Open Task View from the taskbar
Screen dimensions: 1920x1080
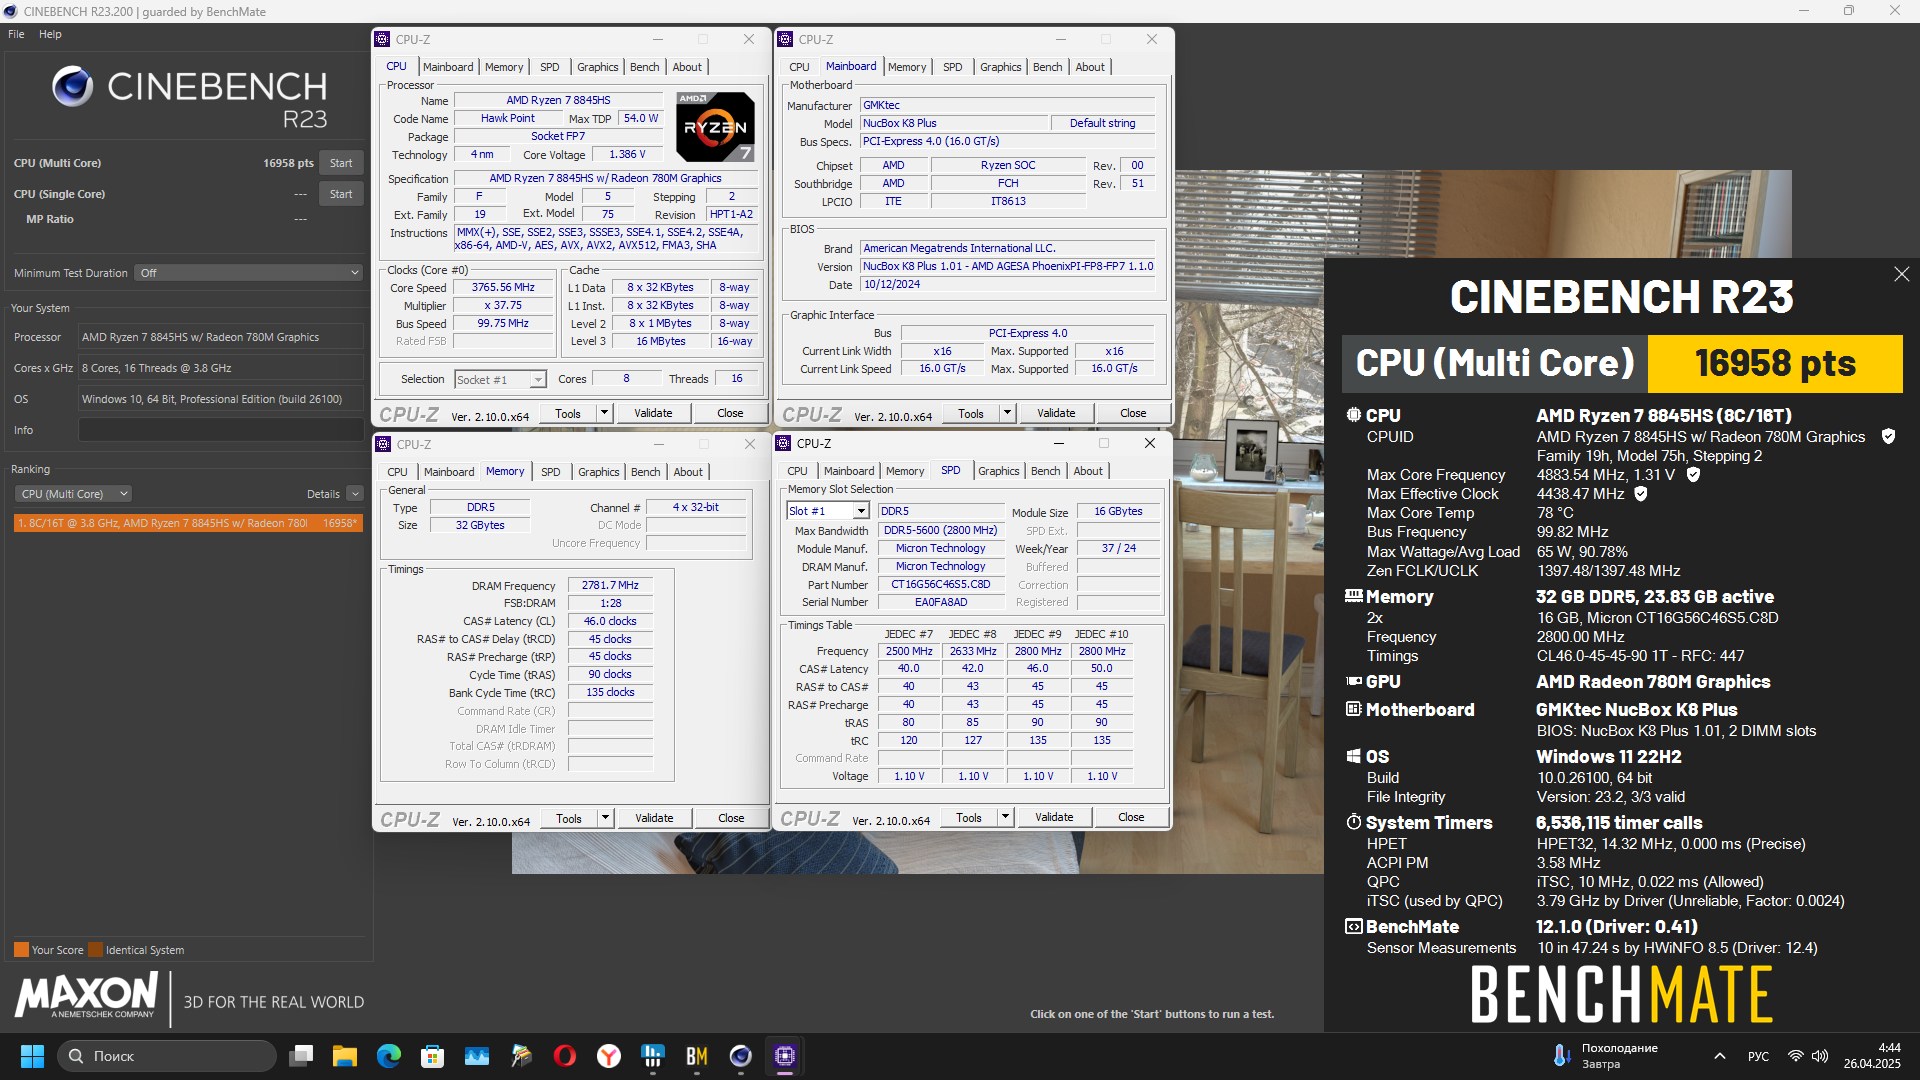pyautogui.click(x=301, y=1056)
